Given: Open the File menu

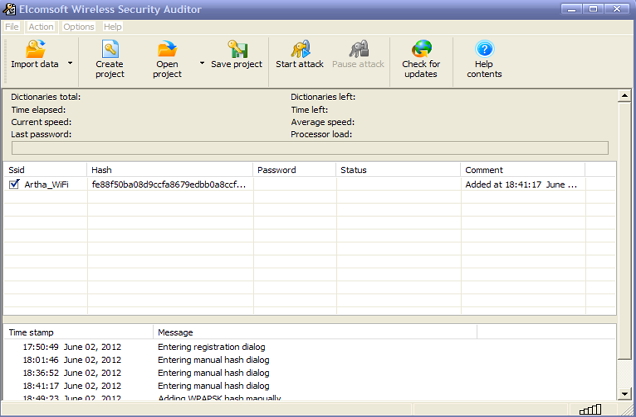Looking at the screenshot, I should [12, 27].
